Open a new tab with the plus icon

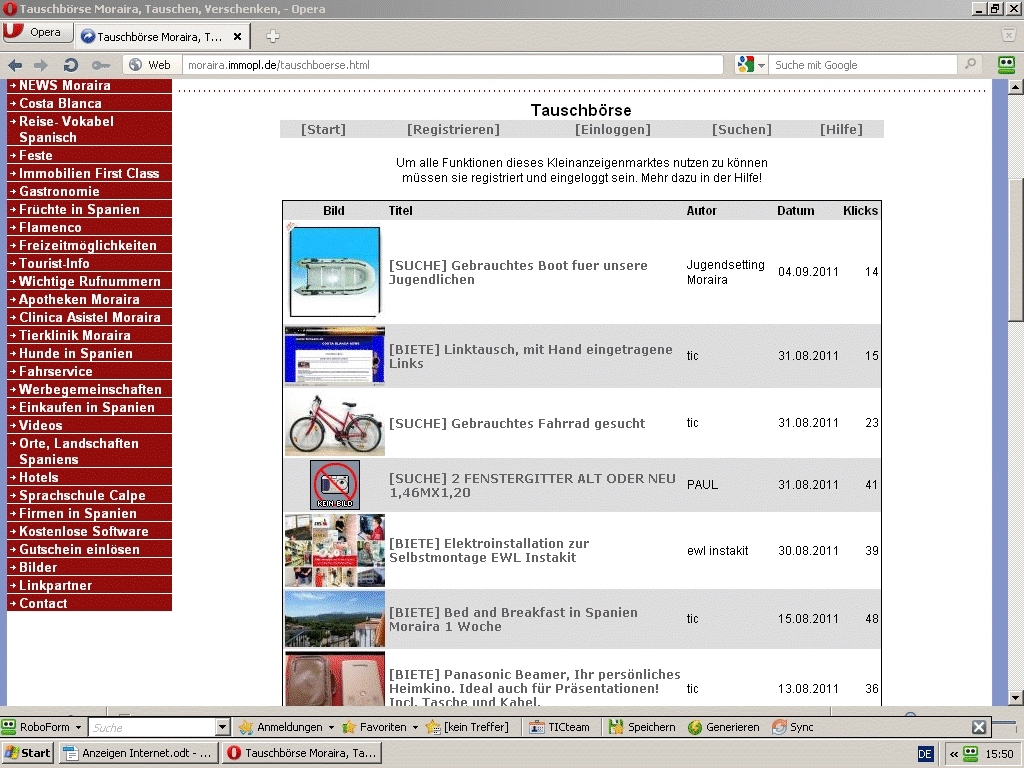tap(272, 37)
